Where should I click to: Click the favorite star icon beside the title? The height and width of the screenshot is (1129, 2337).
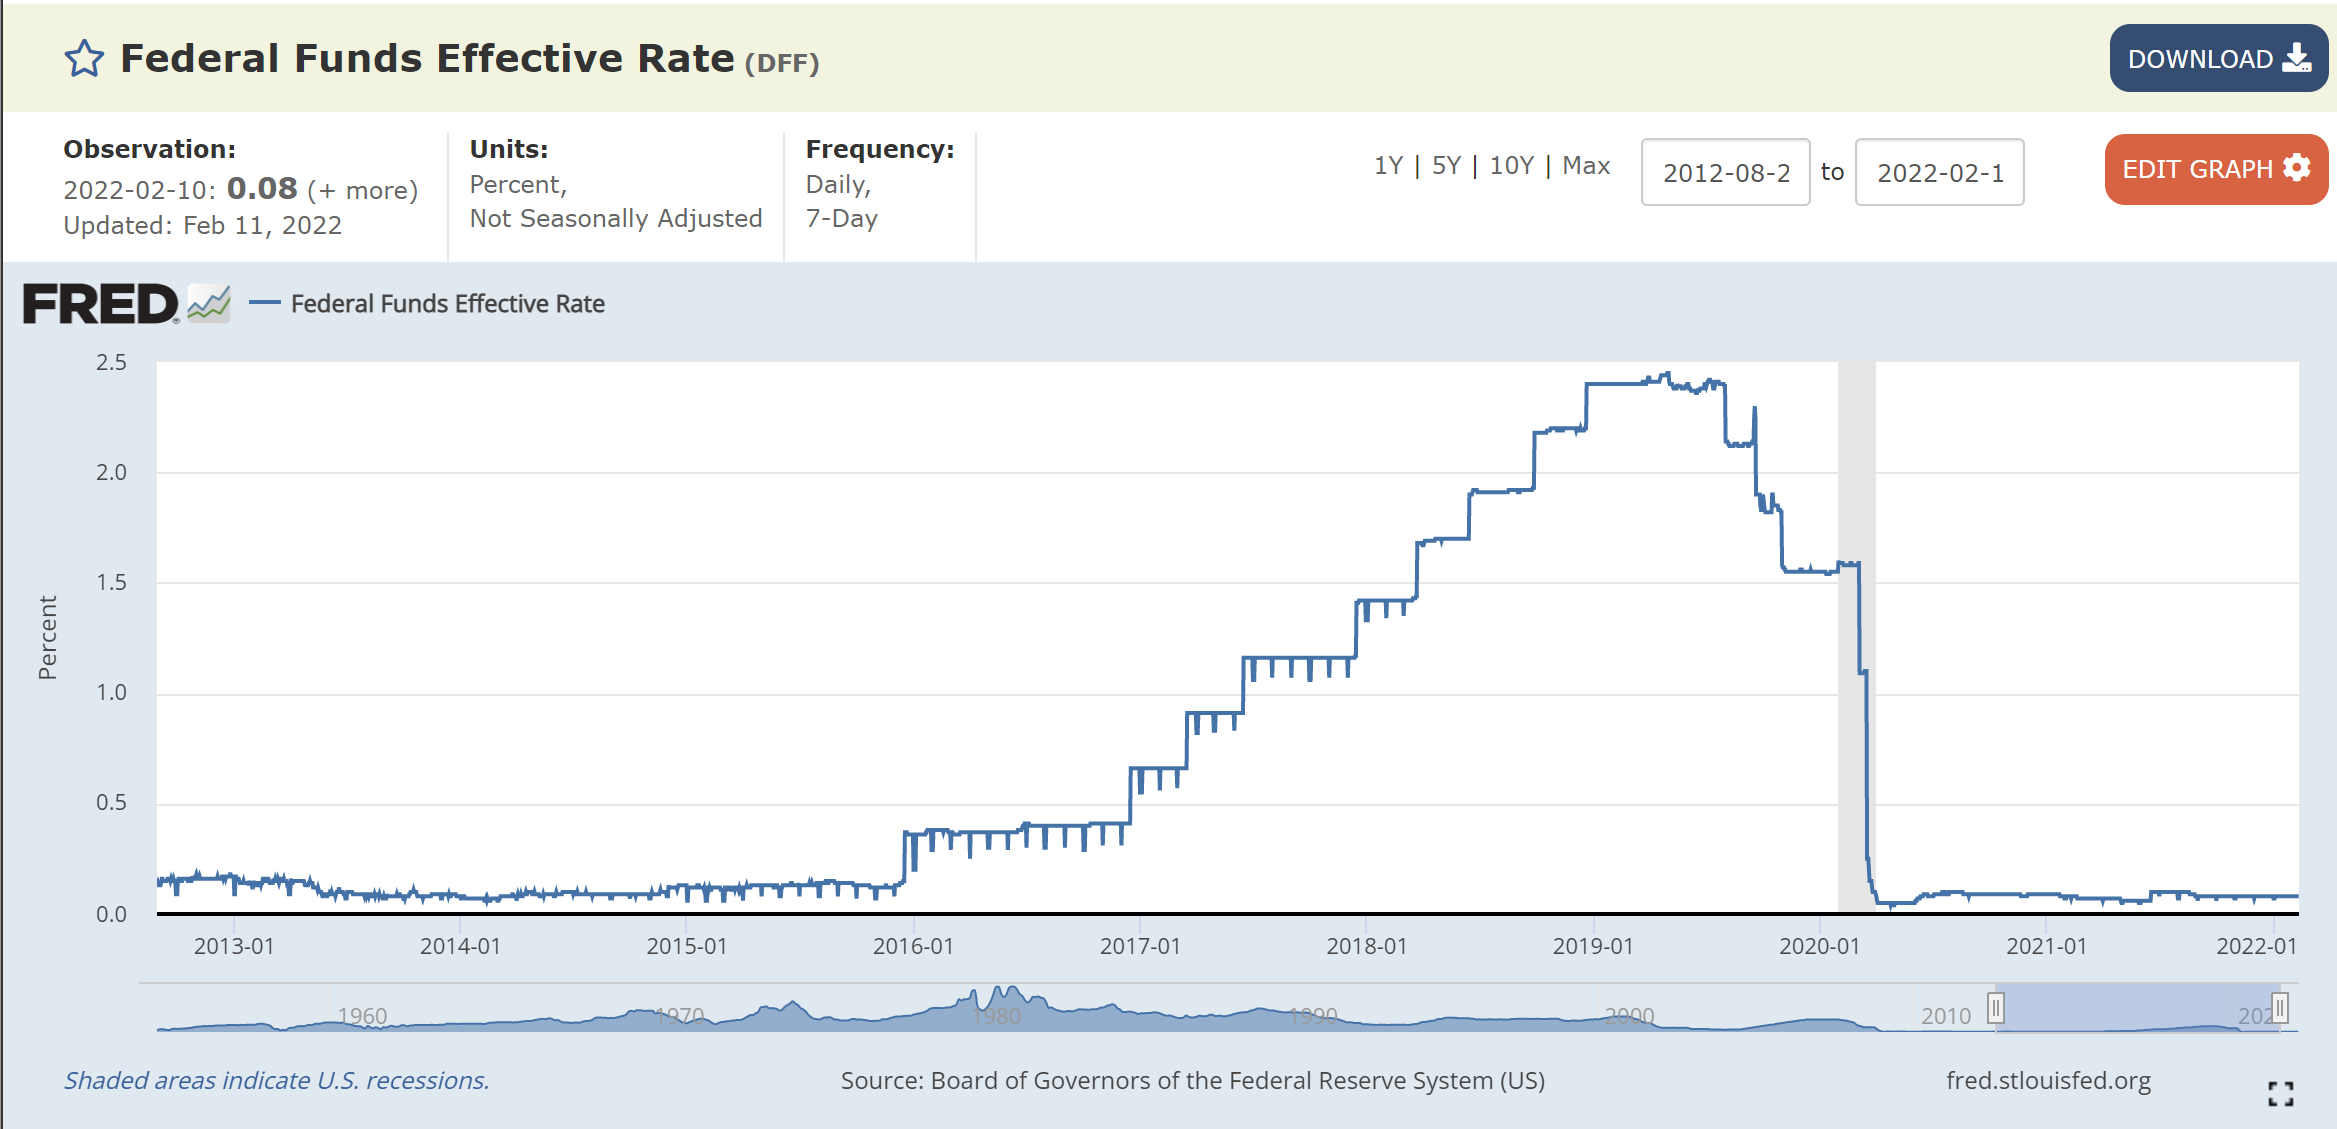click(x=84, y=59)
